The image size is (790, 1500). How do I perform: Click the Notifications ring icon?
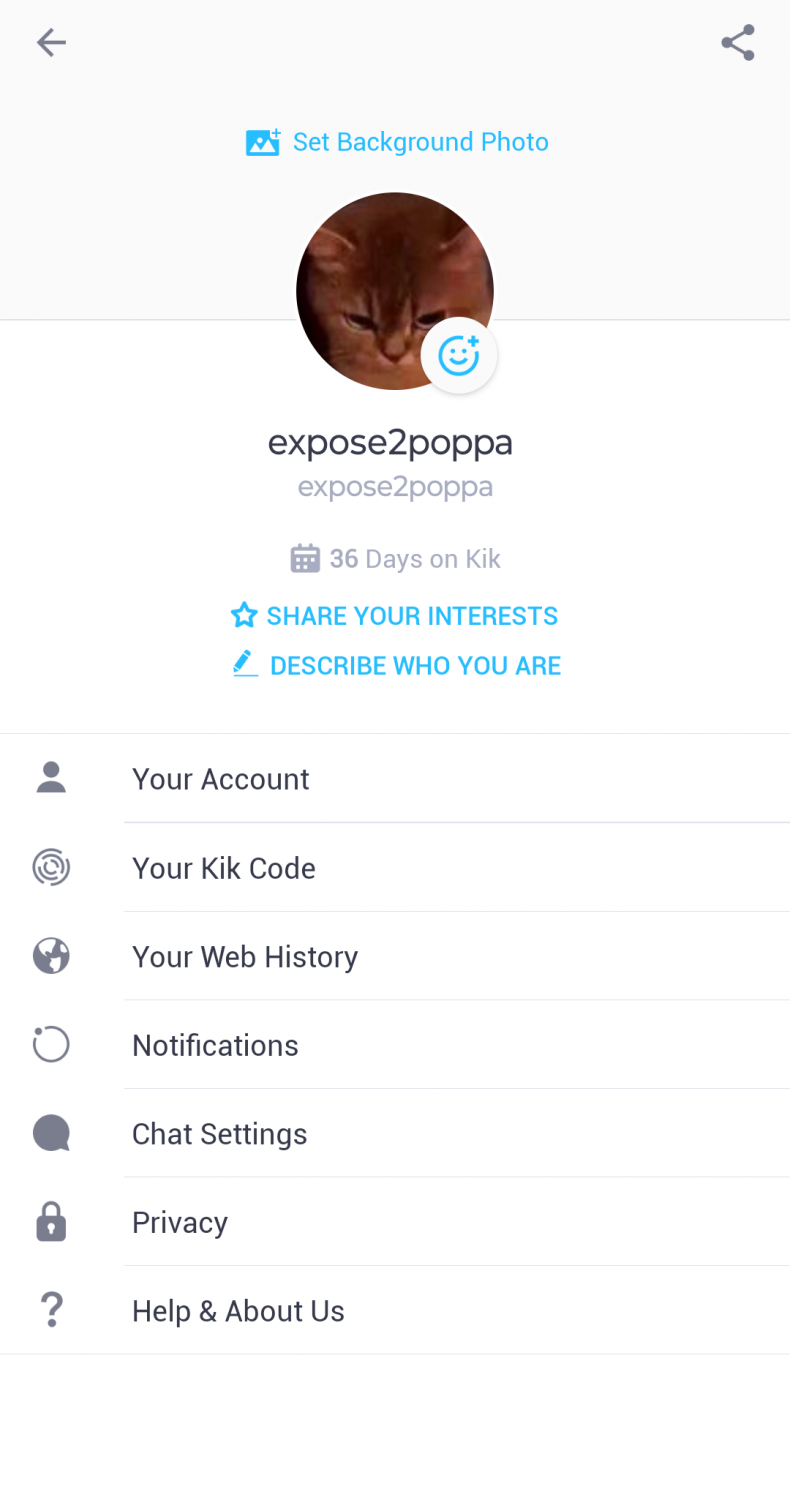click(51, 1045)
